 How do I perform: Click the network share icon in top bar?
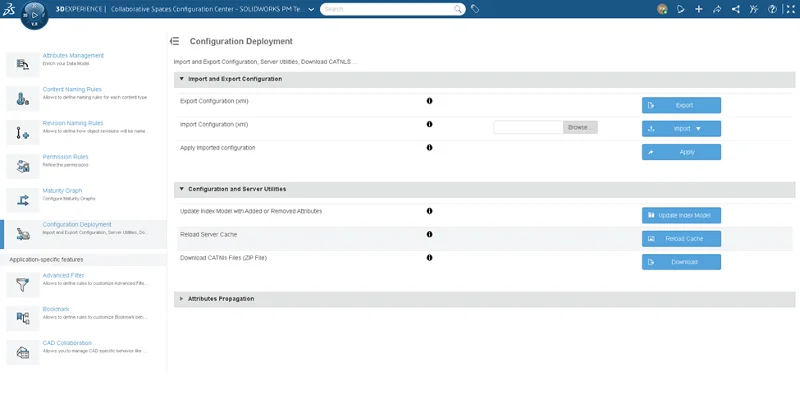736,9
